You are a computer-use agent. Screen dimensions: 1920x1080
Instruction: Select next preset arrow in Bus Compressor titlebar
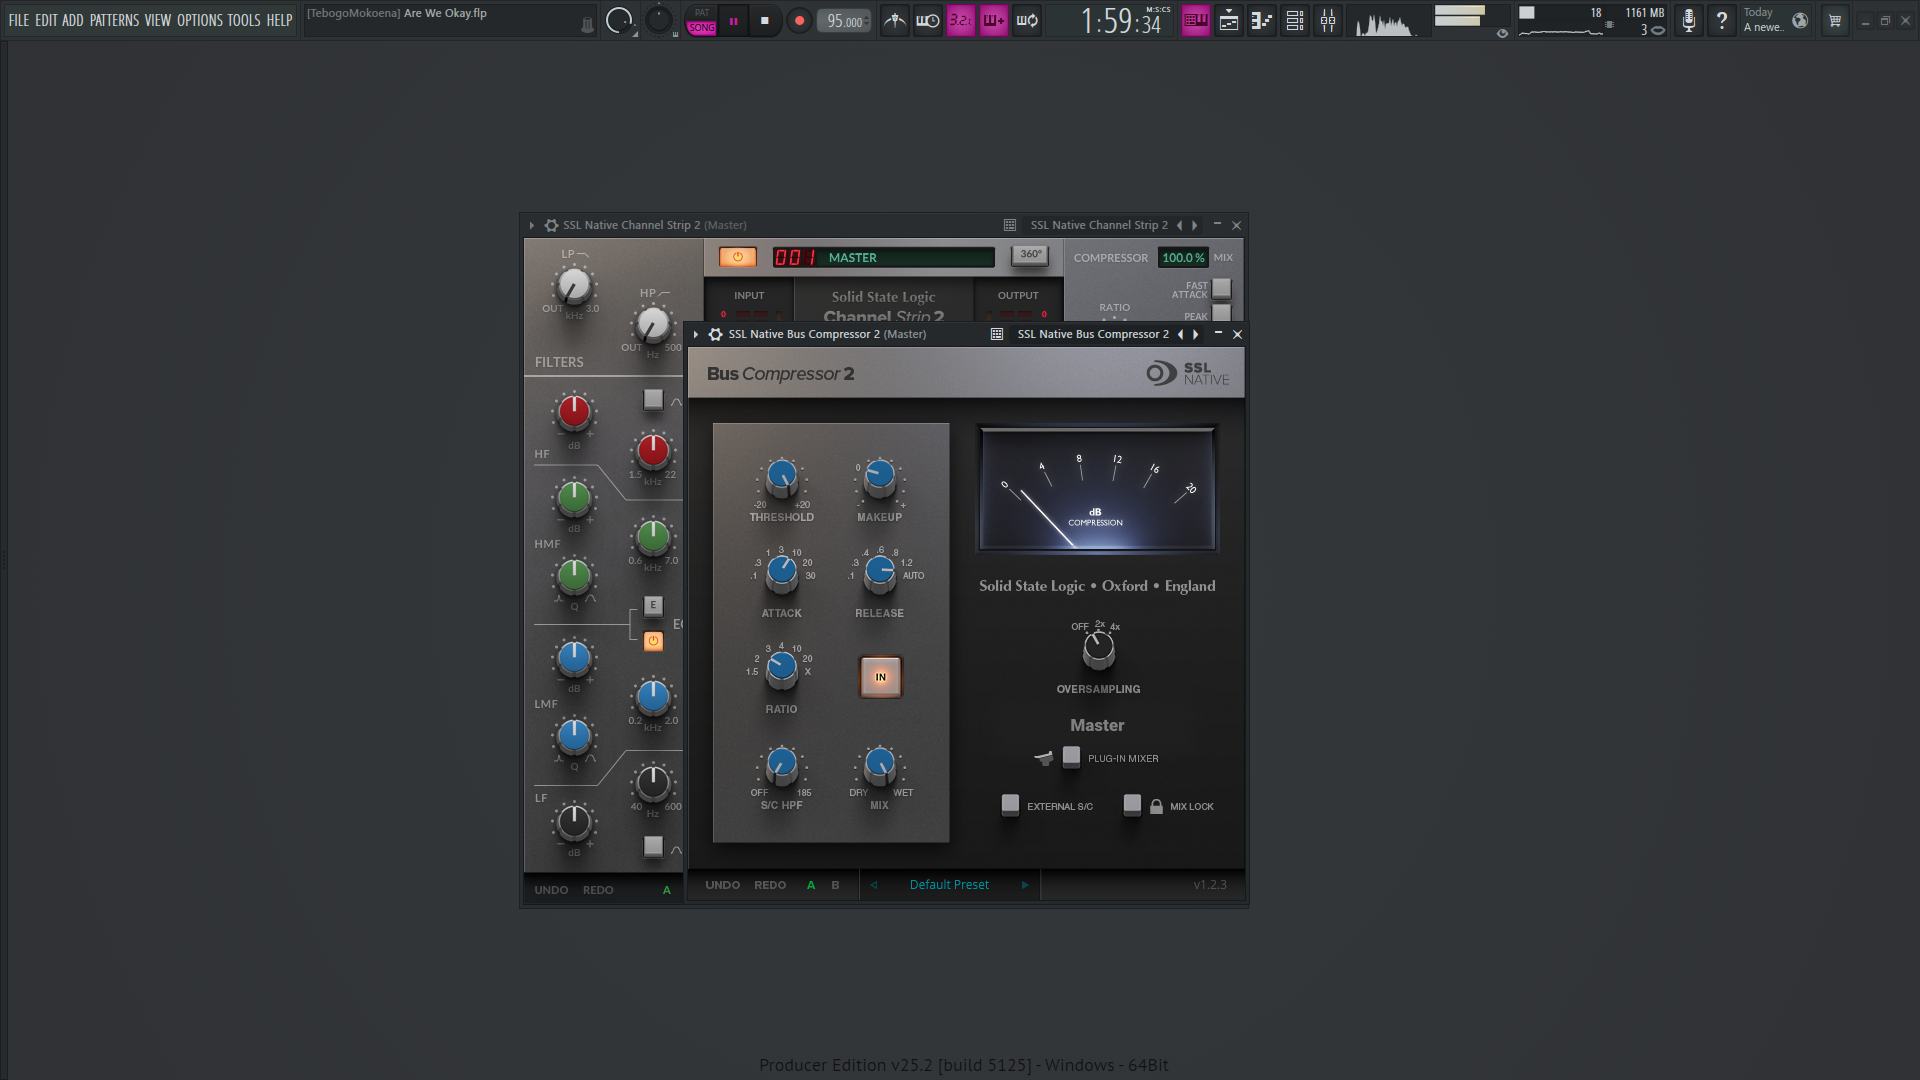click(1196, 334)
